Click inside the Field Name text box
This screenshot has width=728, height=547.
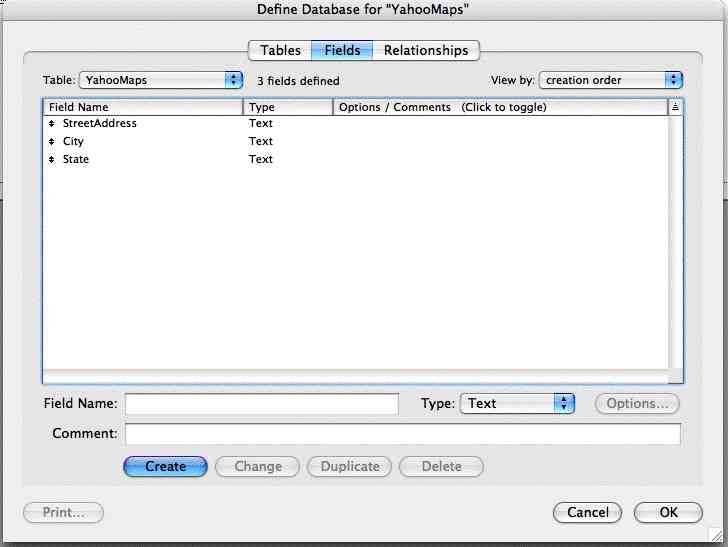point(261,404)
